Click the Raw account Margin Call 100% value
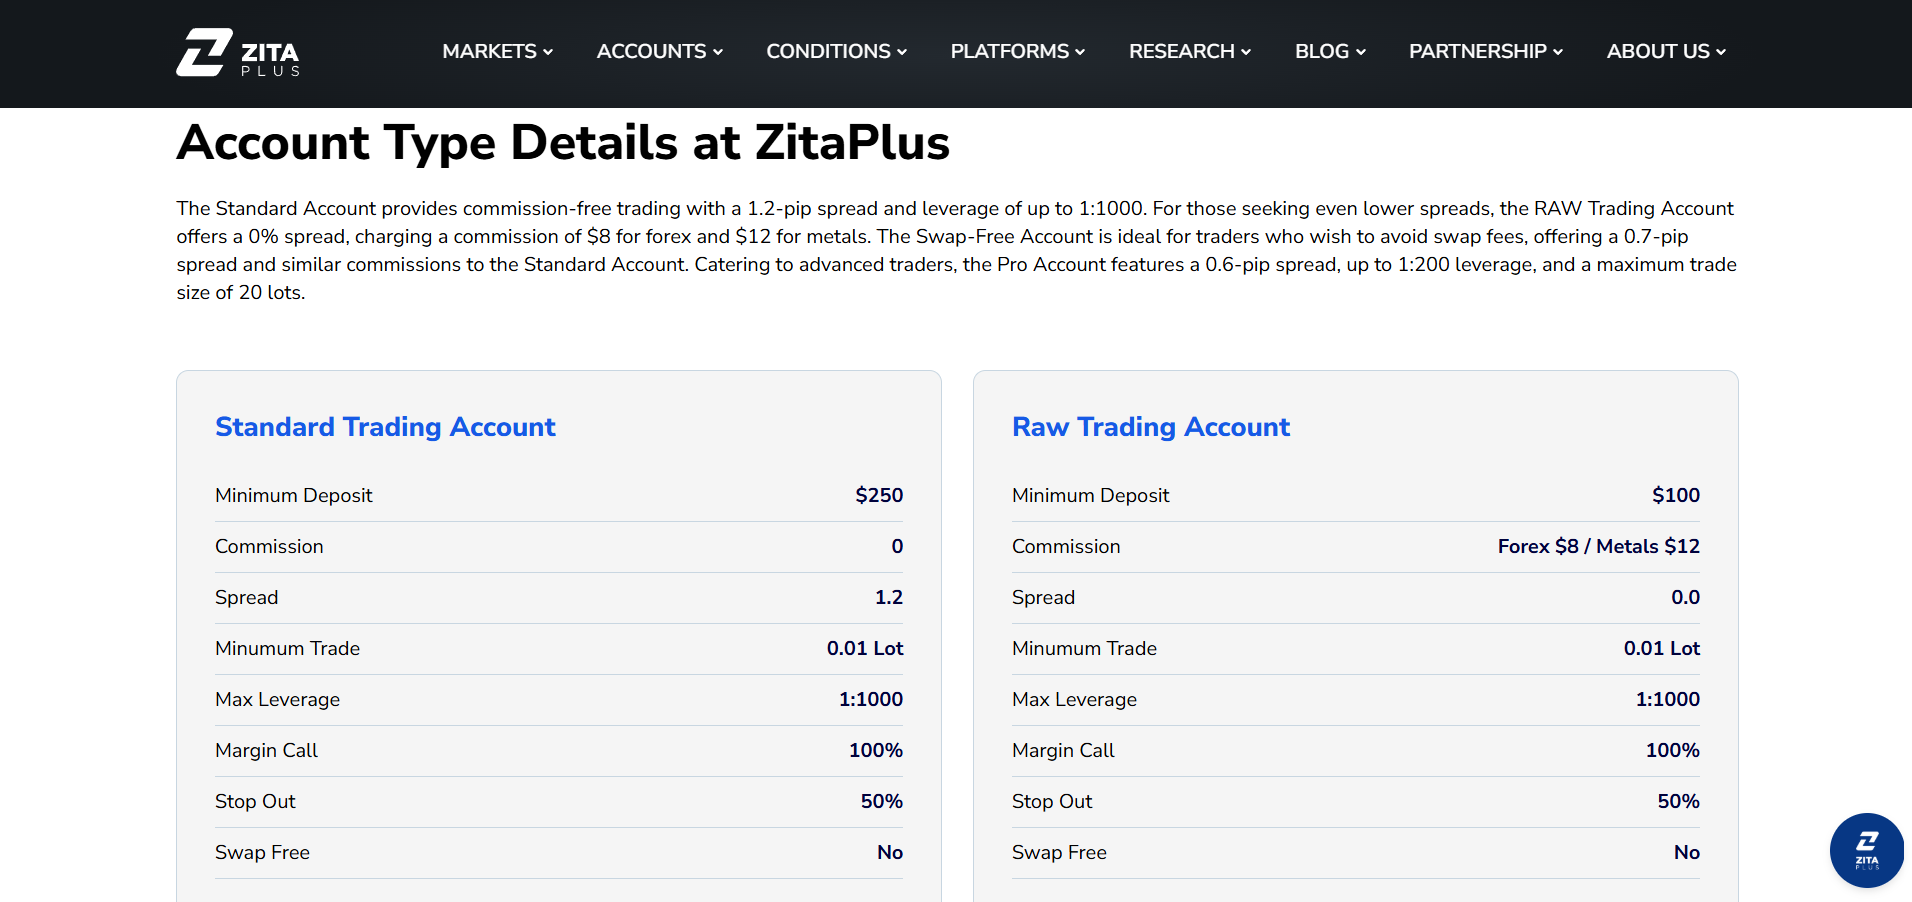The height and width of the screenshot is (902, 1912). pyautogui.click(x=1673, y=750)
